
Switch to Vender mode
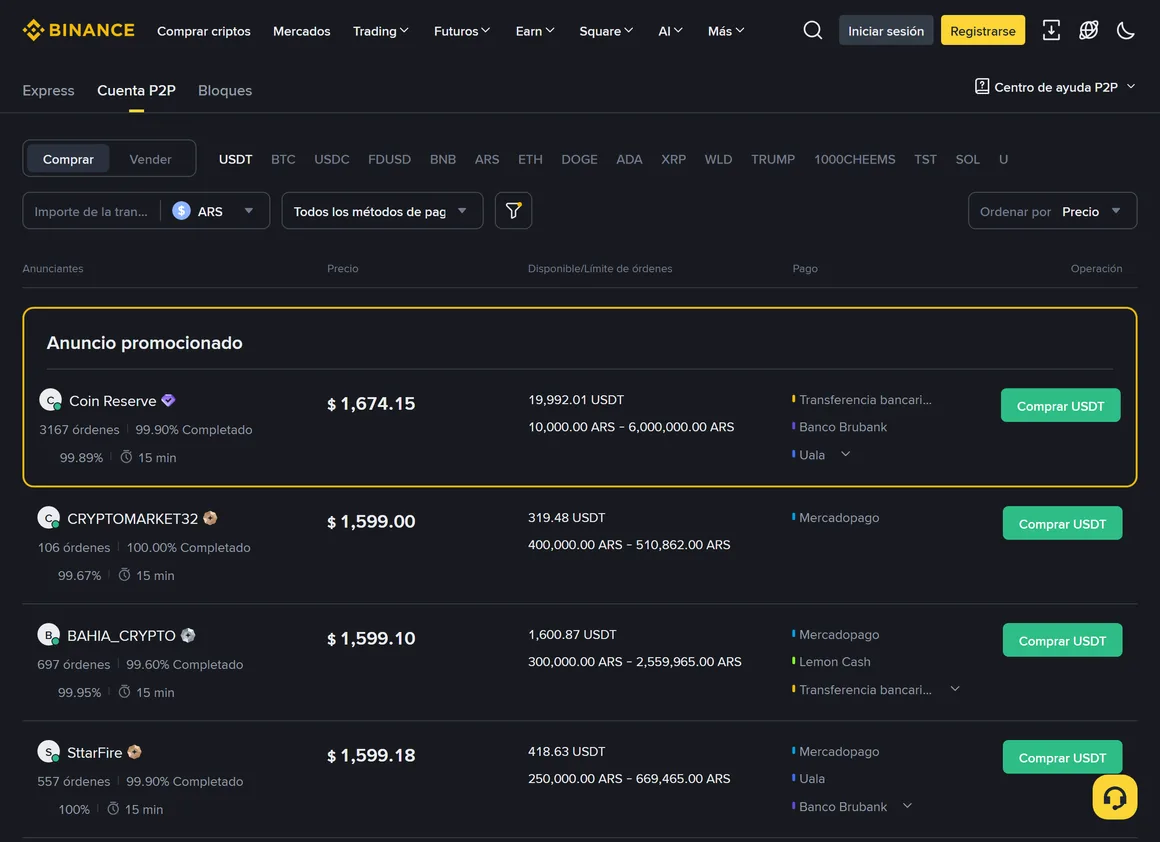click(x=150, y=159)
